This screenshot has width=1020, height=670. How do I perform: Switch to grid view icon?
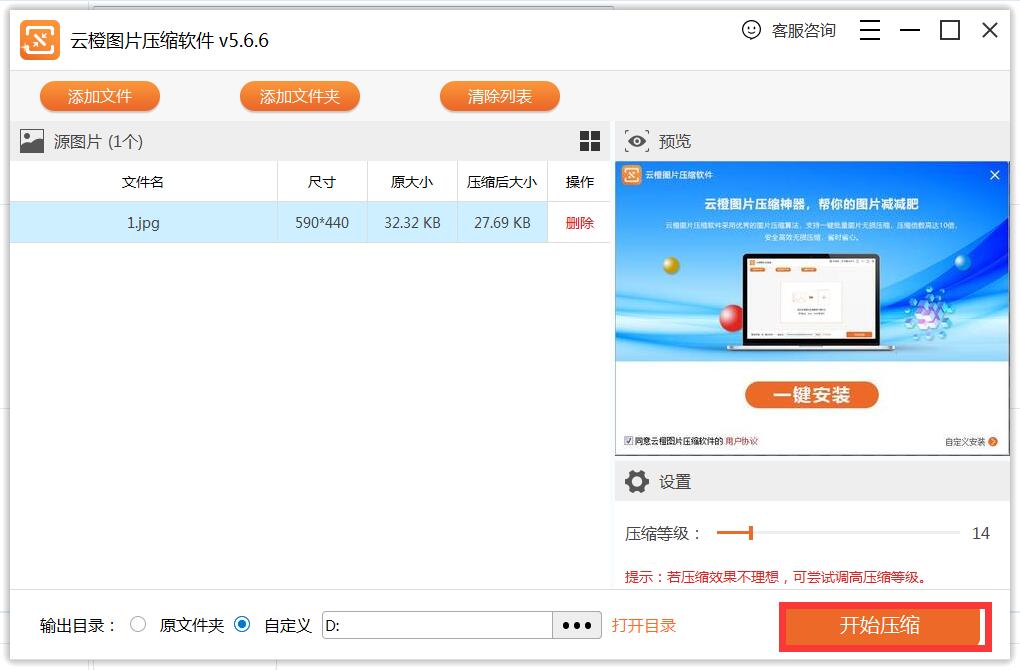[590, 141]
